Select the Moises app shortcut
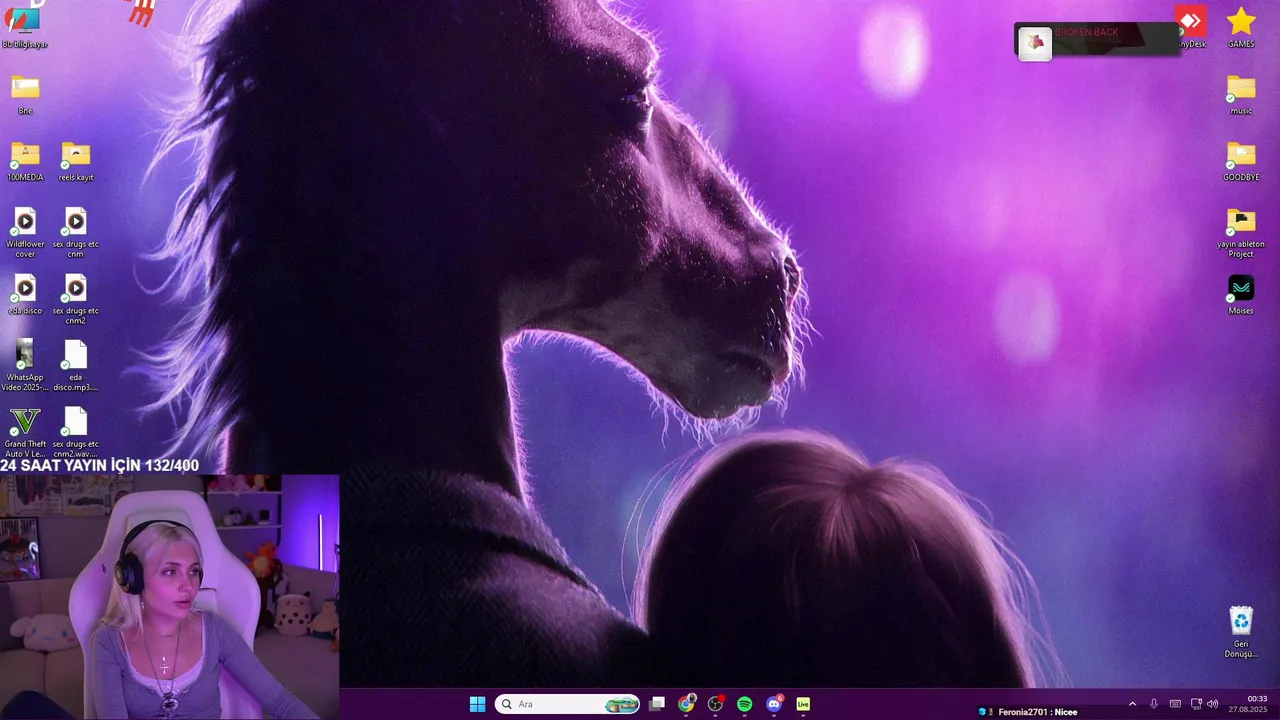Viewport: 1280px width, 720px height. click(1241, 295)
